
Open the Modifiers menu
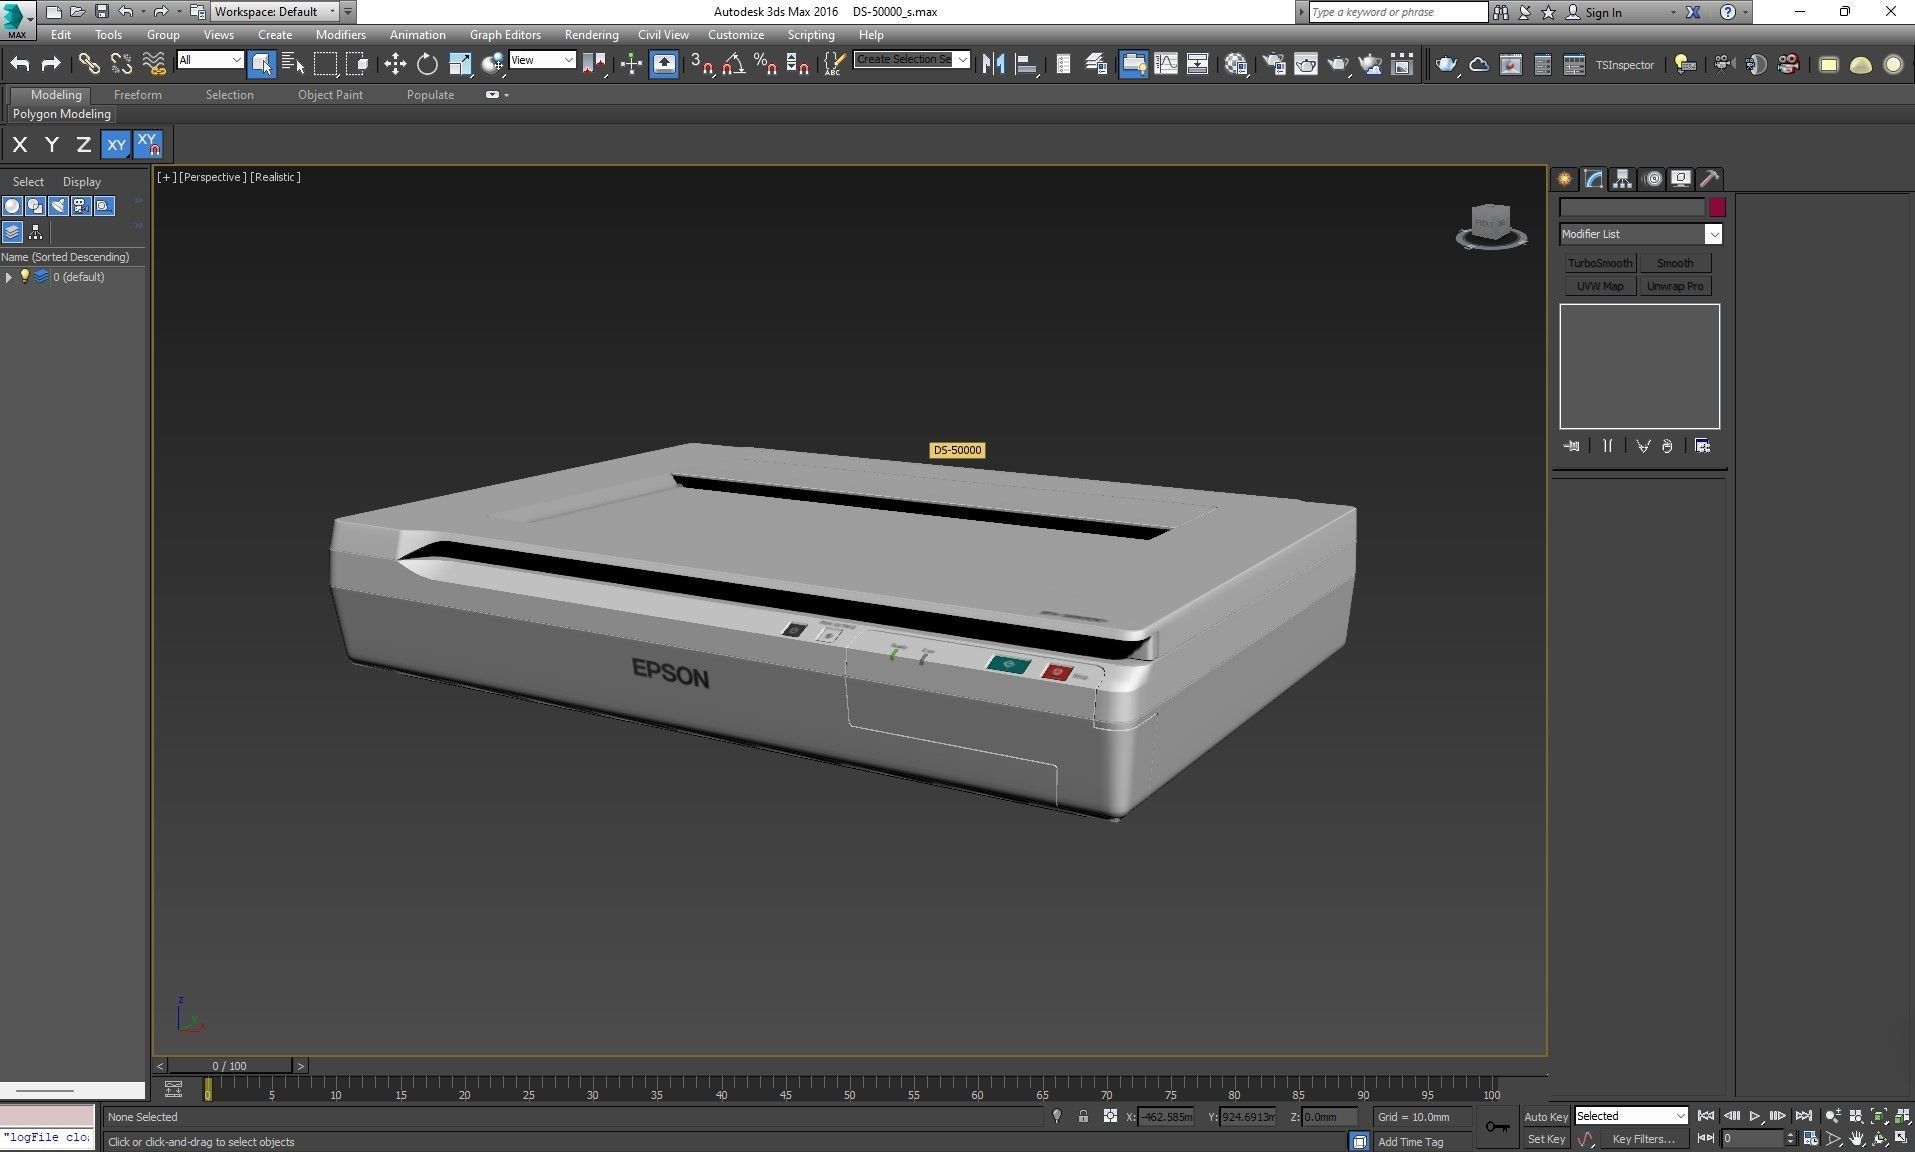340,35
